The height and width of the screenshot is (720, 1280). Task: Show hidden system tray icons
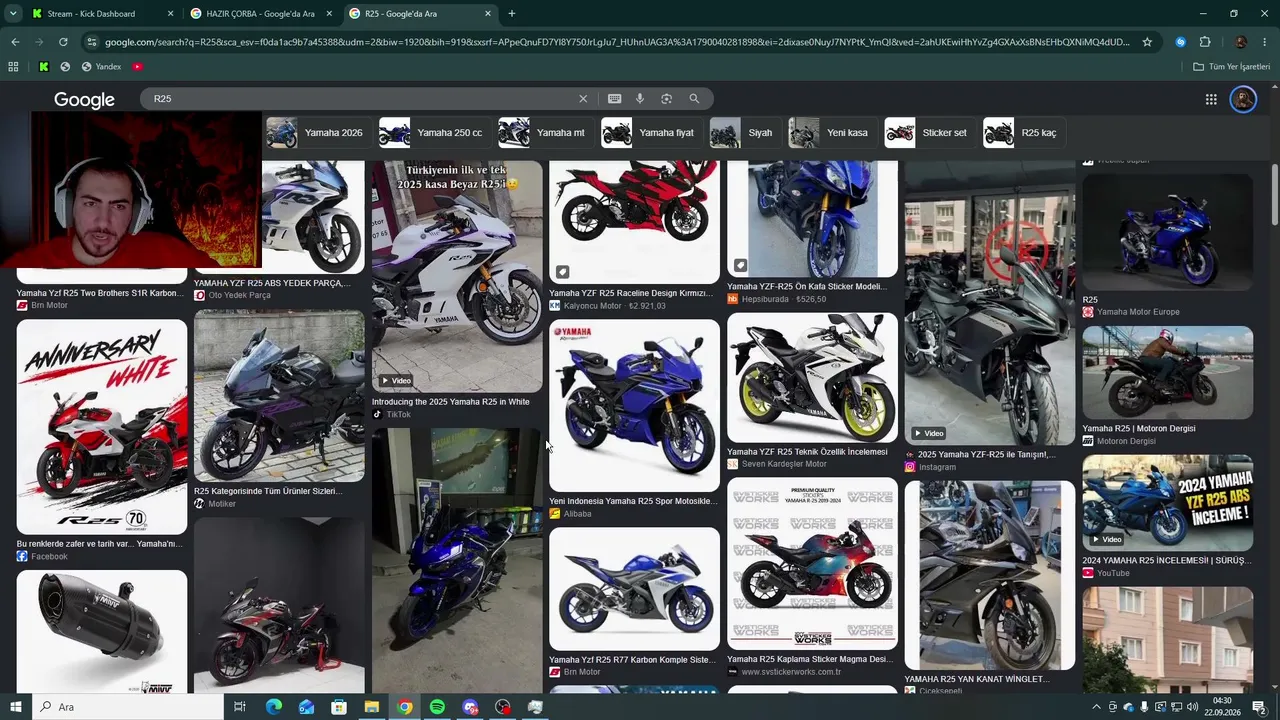(1096, 707)
